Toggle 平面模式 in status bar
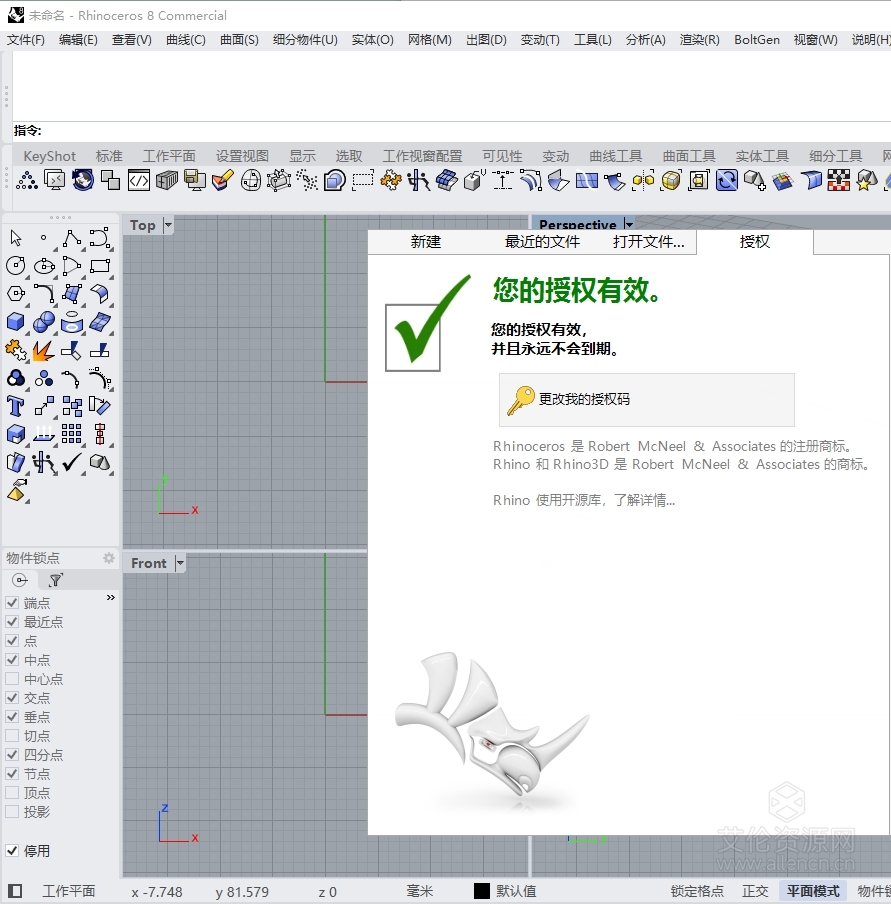Viewport: 891px width, 904px height. point(813,891)
